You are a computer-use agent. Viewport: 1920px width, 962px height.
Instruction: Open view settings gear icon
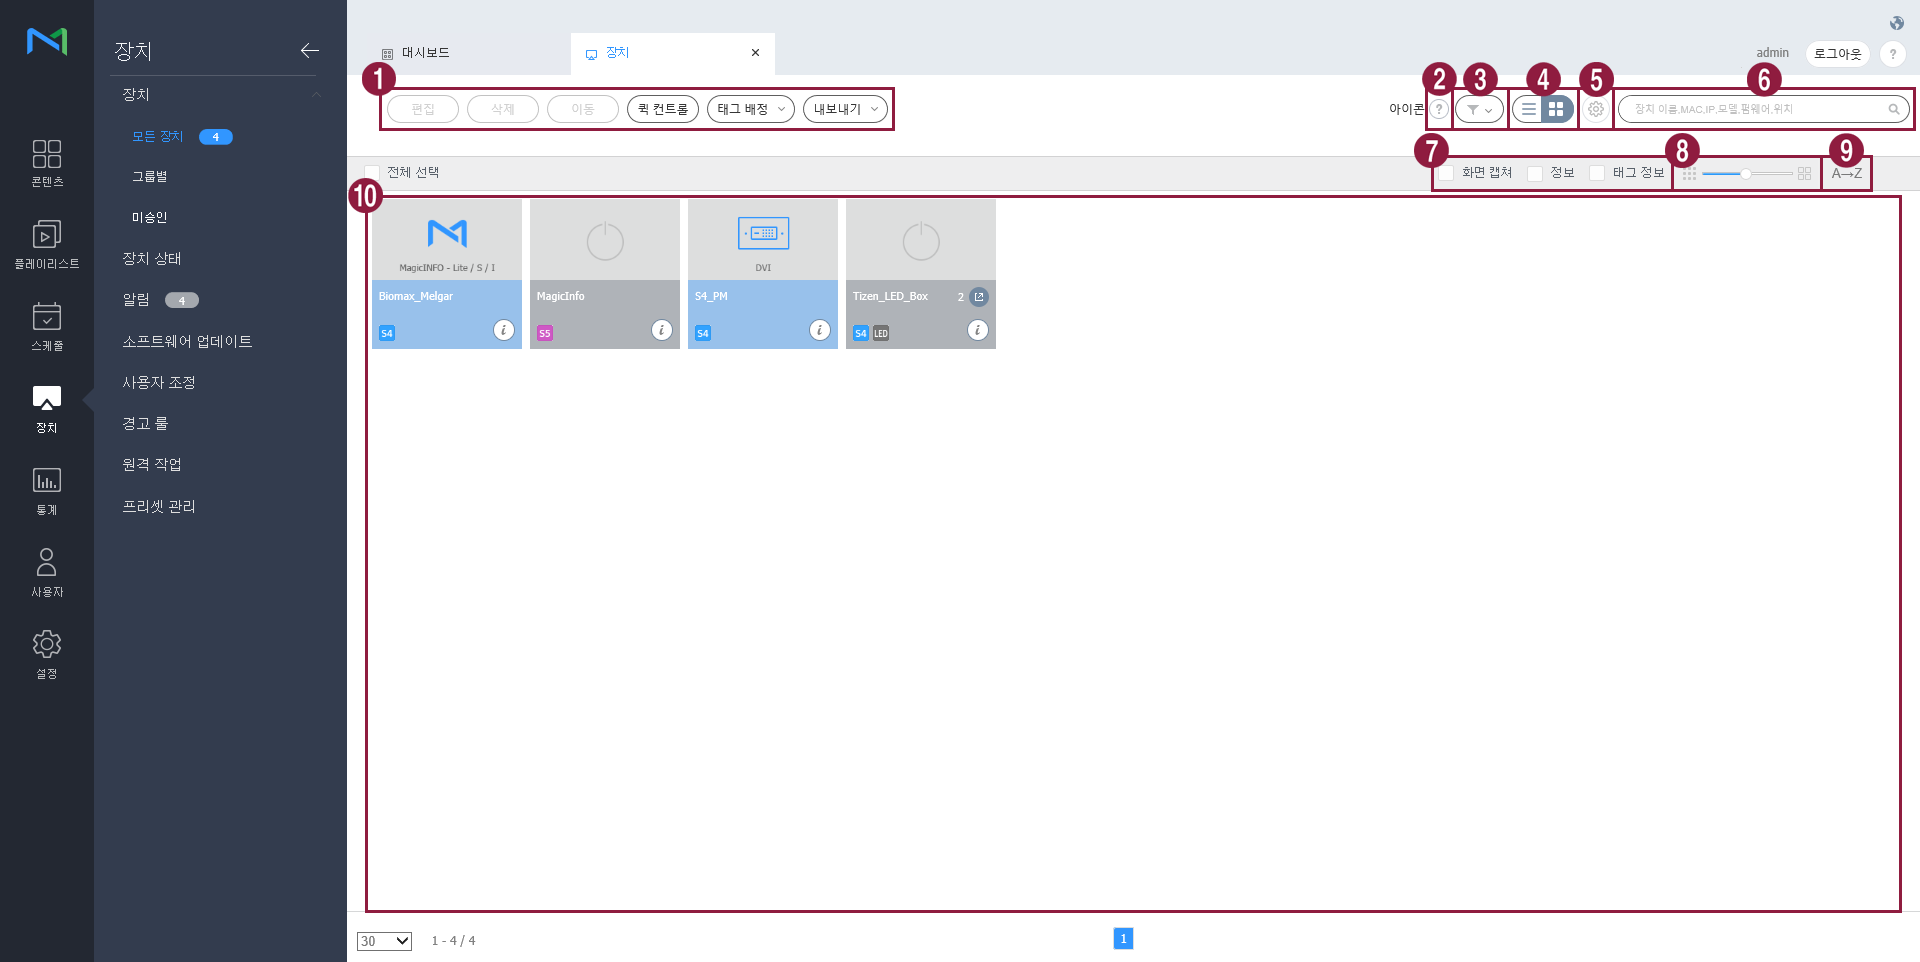coord(1596,109)
